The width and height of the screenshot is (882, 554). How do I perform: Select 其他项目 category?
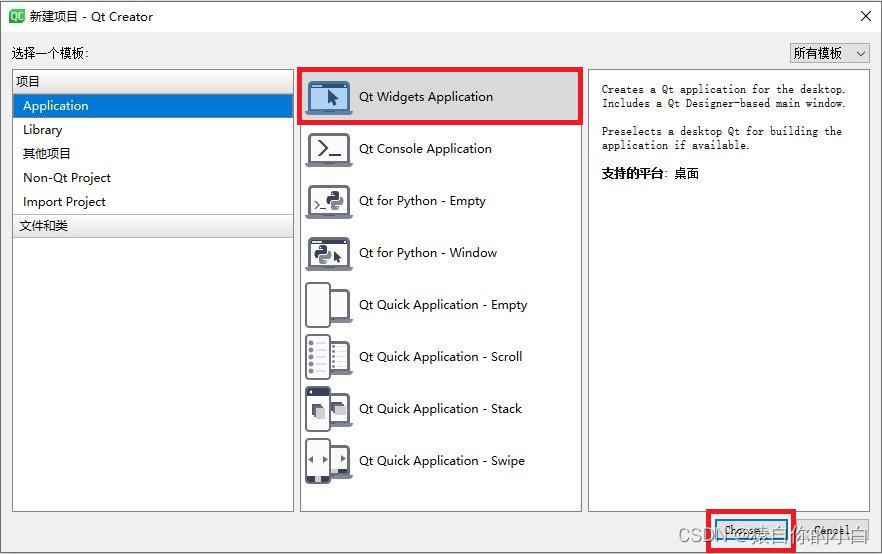point(153,154)
